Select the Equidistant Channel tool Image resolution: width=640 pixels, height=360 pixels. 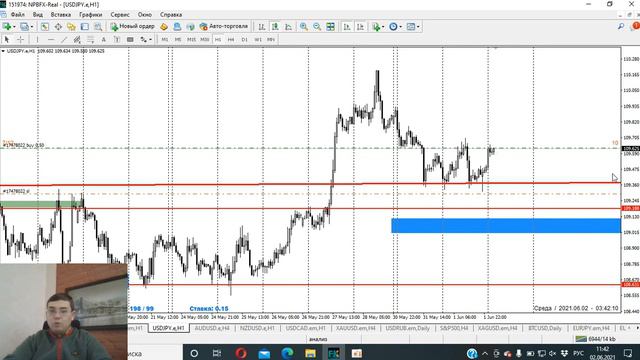click(77, 40)
